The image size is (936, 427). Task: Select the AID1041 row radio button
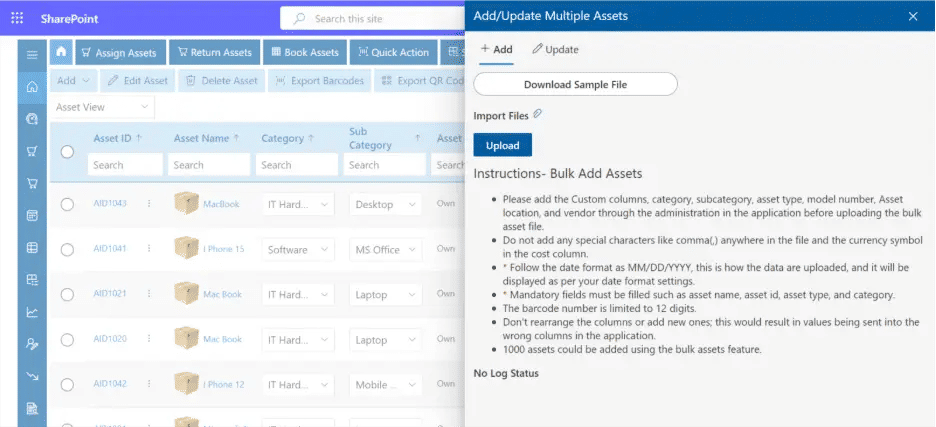[67, 250]
